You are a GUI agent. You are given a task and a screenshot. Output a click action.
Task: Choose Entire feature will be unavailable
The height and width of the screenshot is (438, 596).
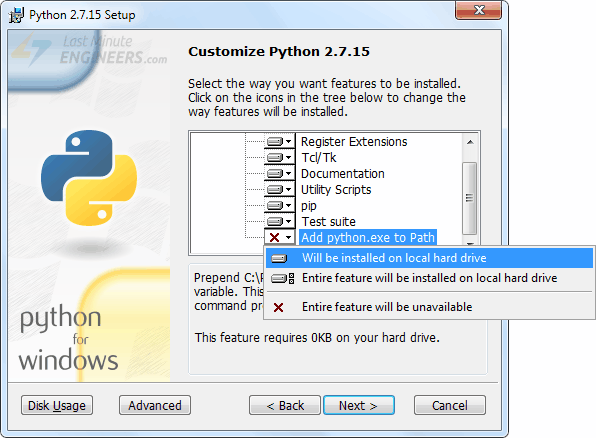pyautogui.click(x=429, y=307)
